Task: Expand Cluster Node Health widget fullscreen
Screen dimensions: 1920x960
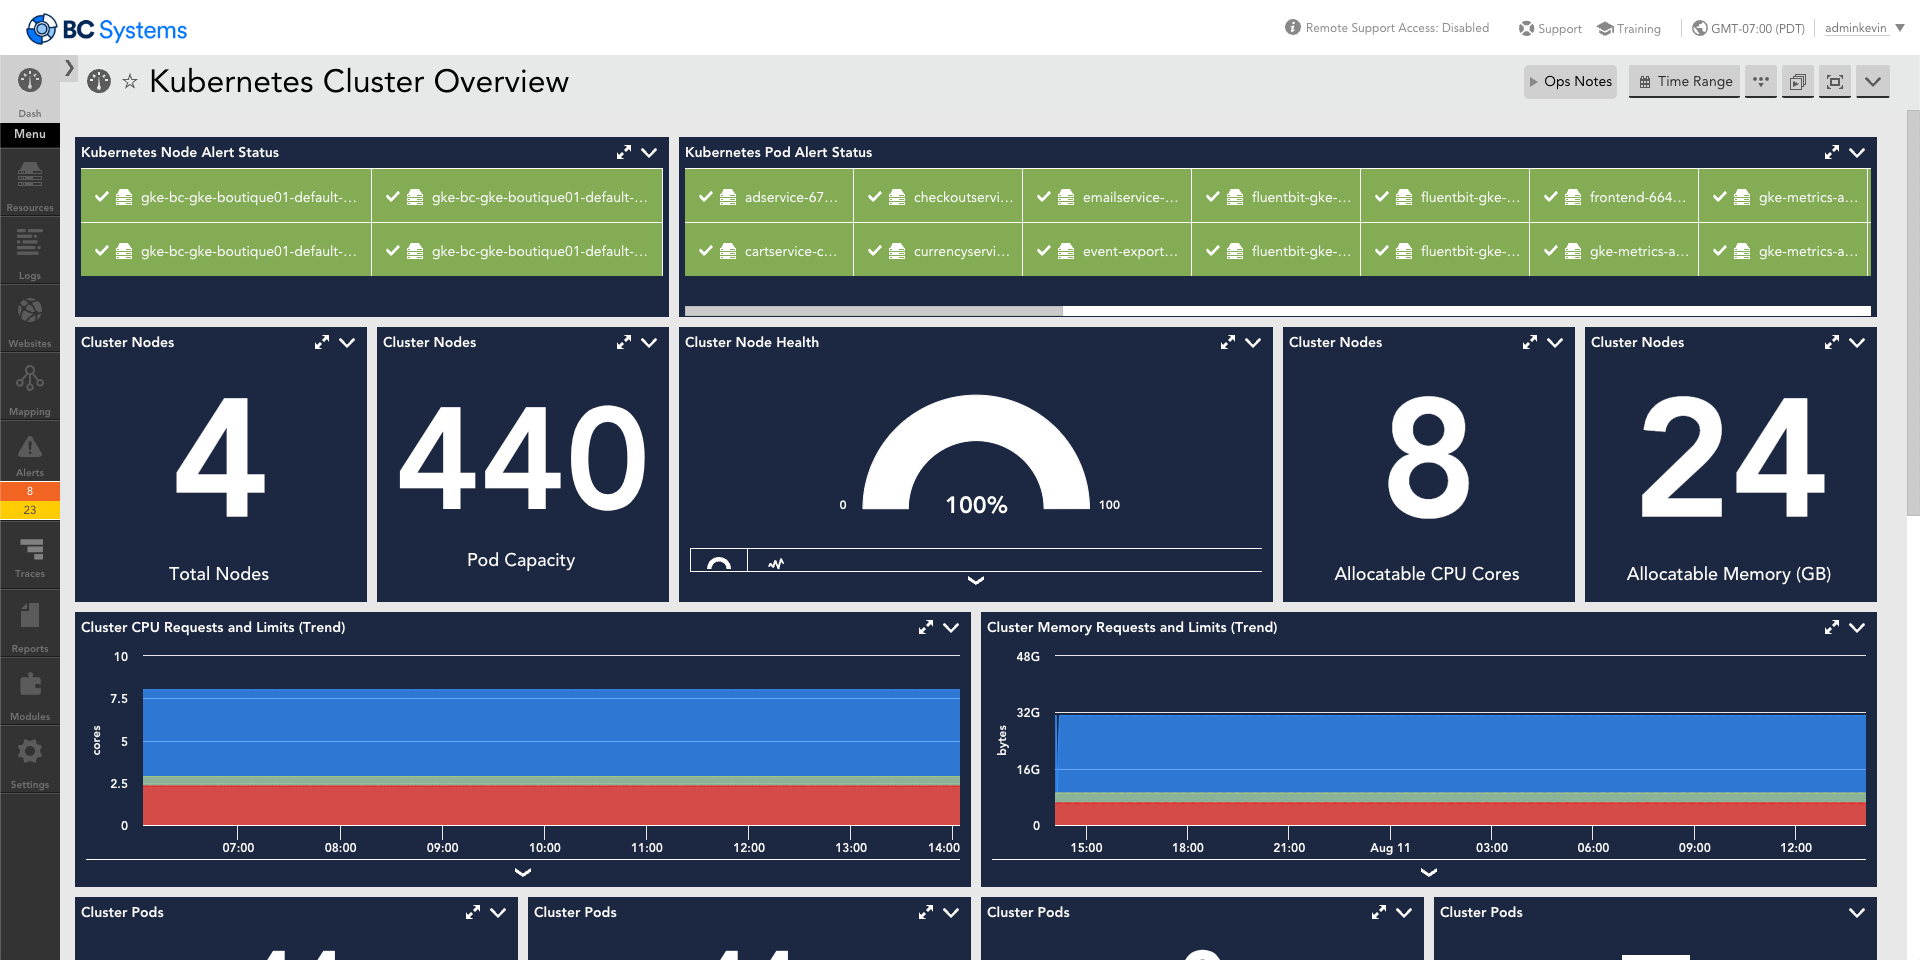Action: click(x=1228, y=342)
